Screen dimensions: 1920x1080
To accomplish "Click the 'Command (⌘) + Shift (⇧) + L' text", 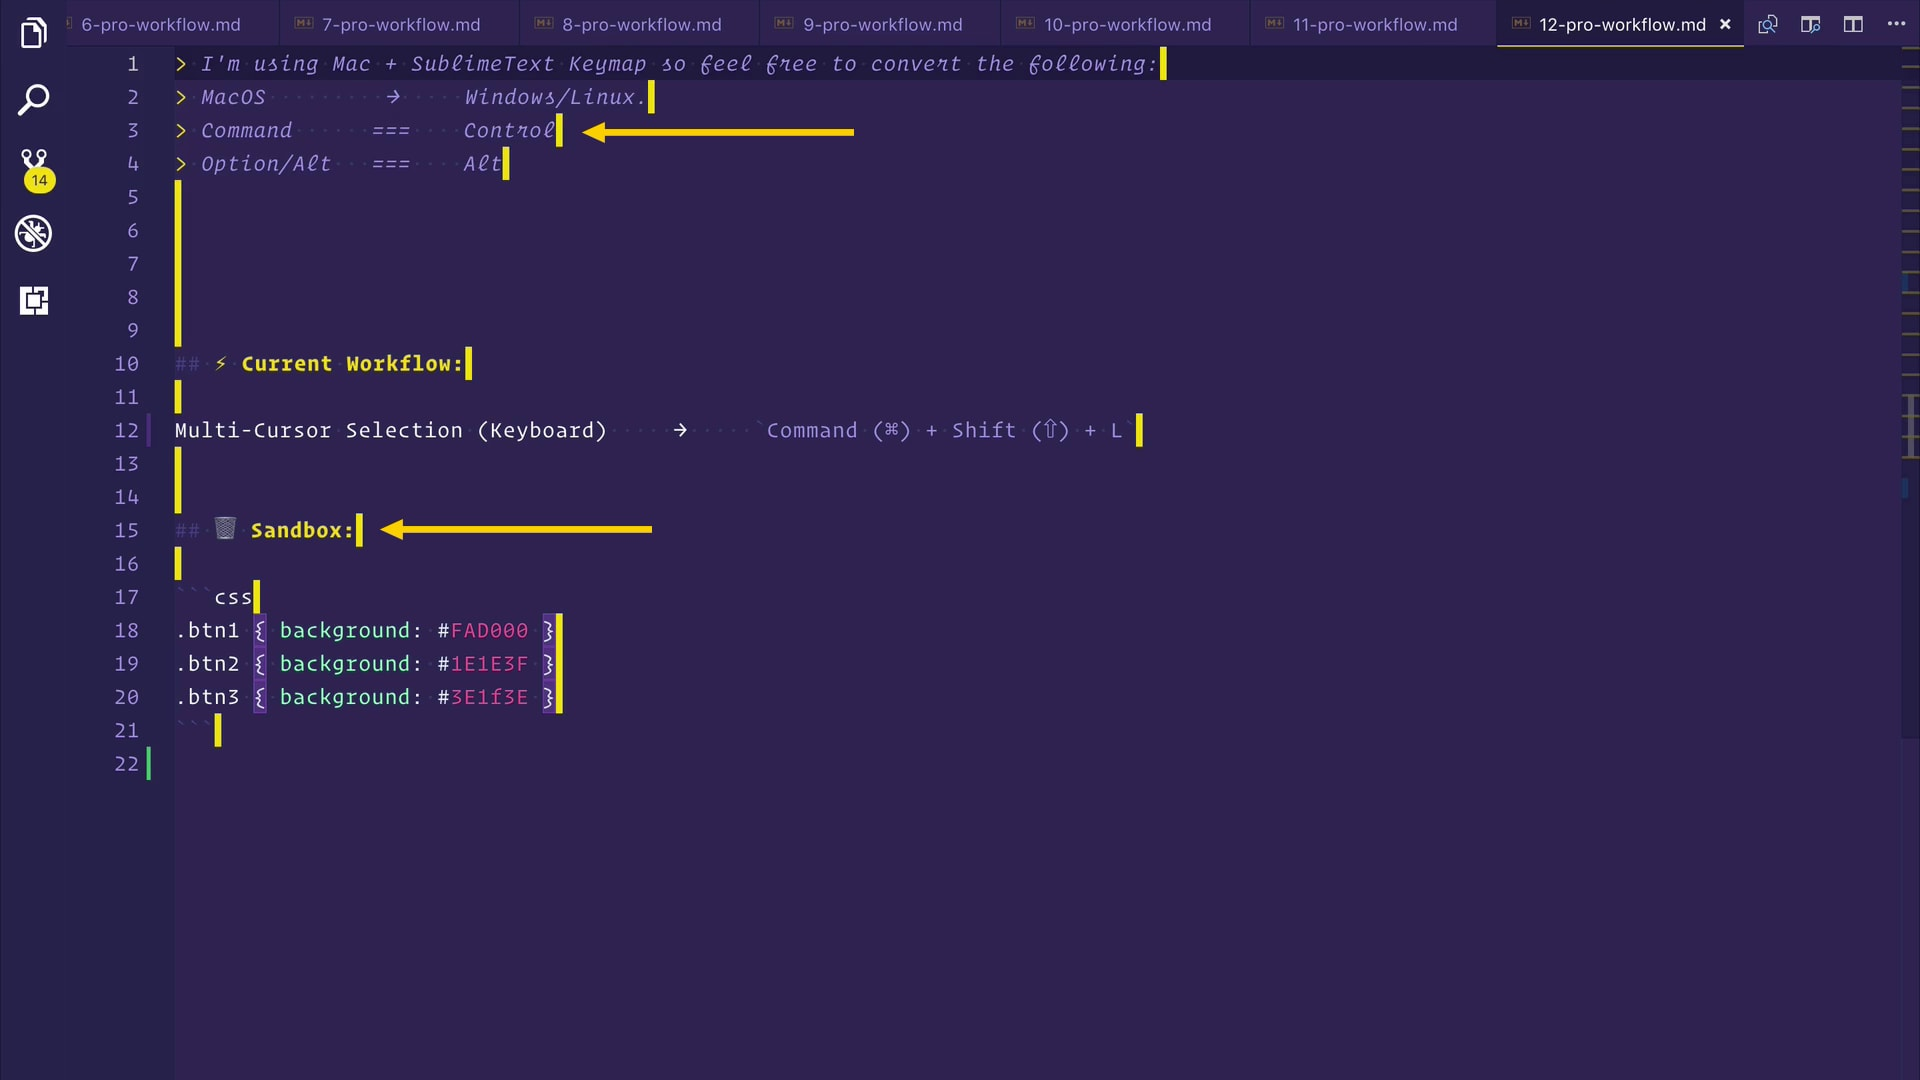I will (944, 431).
